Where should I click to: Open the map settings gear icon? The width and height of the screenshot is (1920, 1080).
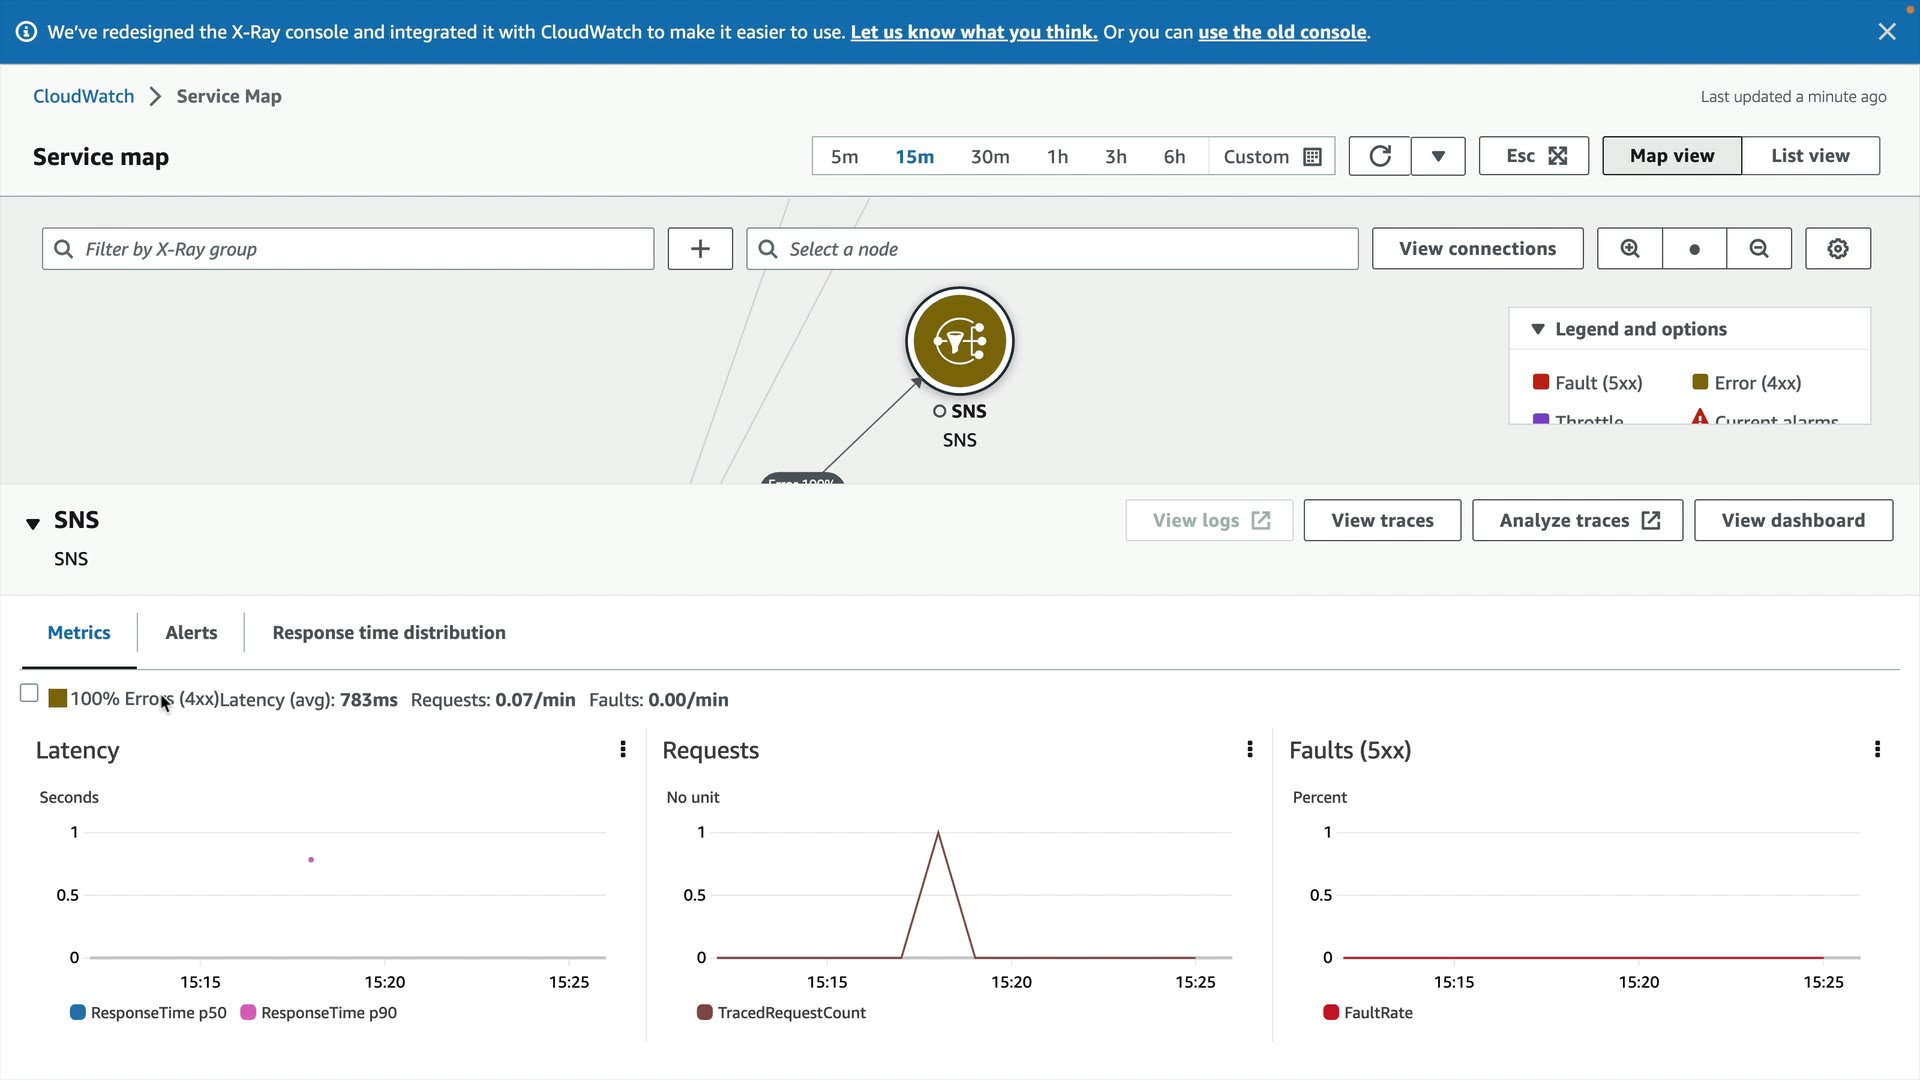[1837, 249]
